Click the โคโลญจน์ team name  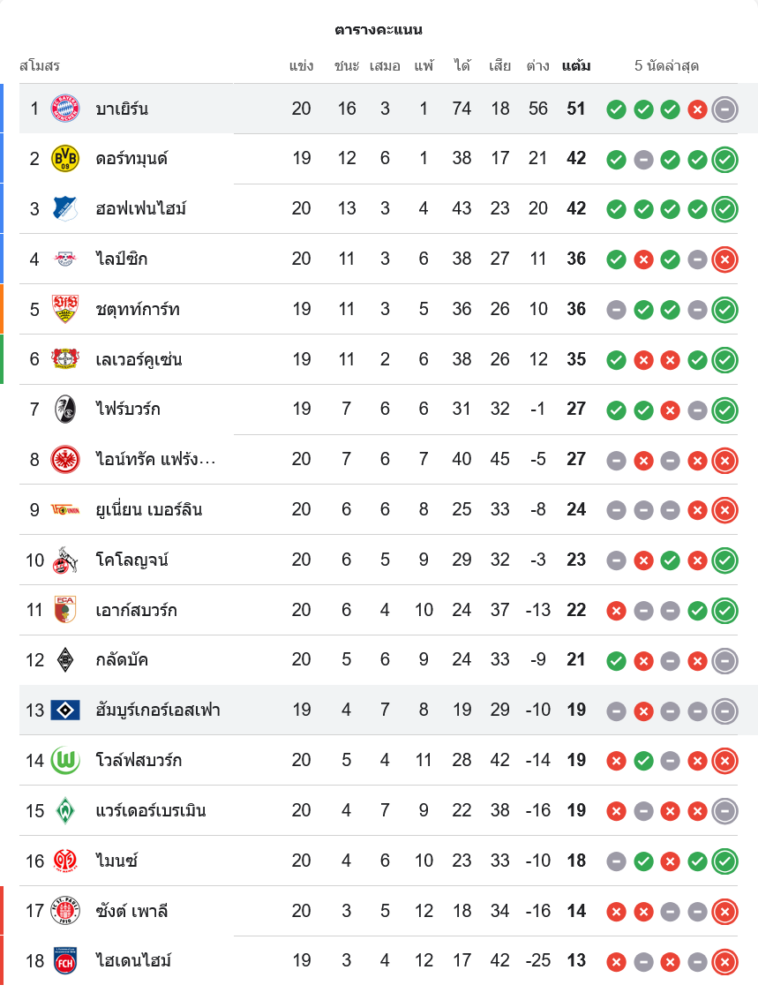[x=132, y=559]
